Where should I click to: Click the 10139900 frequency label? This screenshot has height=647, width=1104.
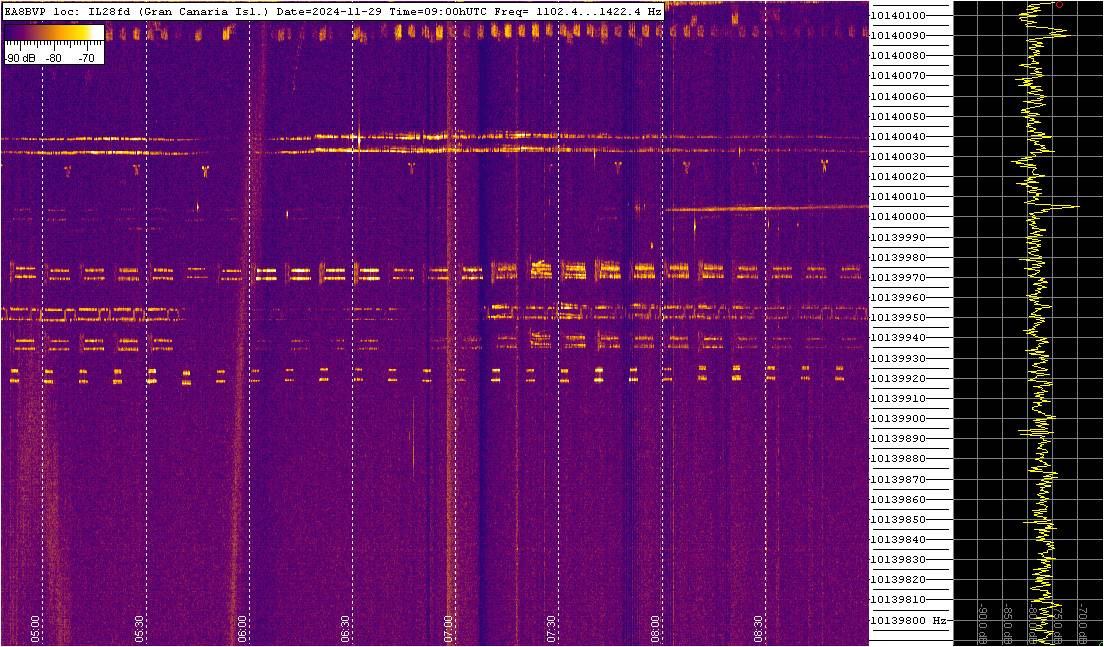click(x=898, y=419)
